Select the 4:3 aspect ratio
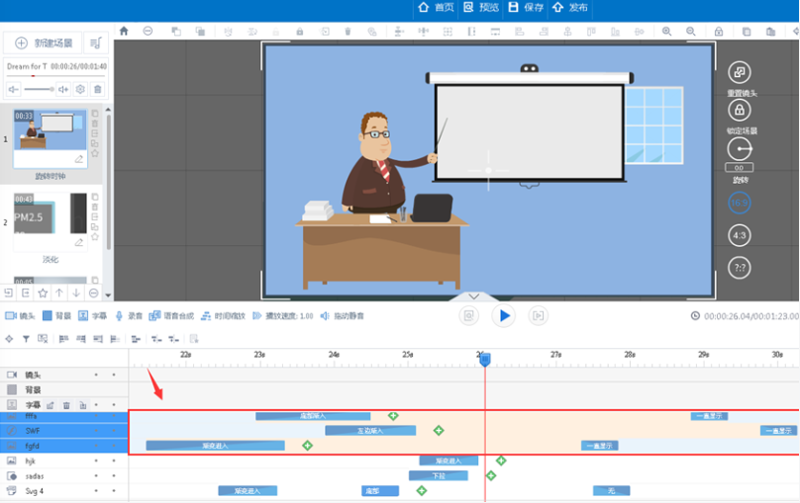This screenshot has width=800, height=503. (739, 235)
